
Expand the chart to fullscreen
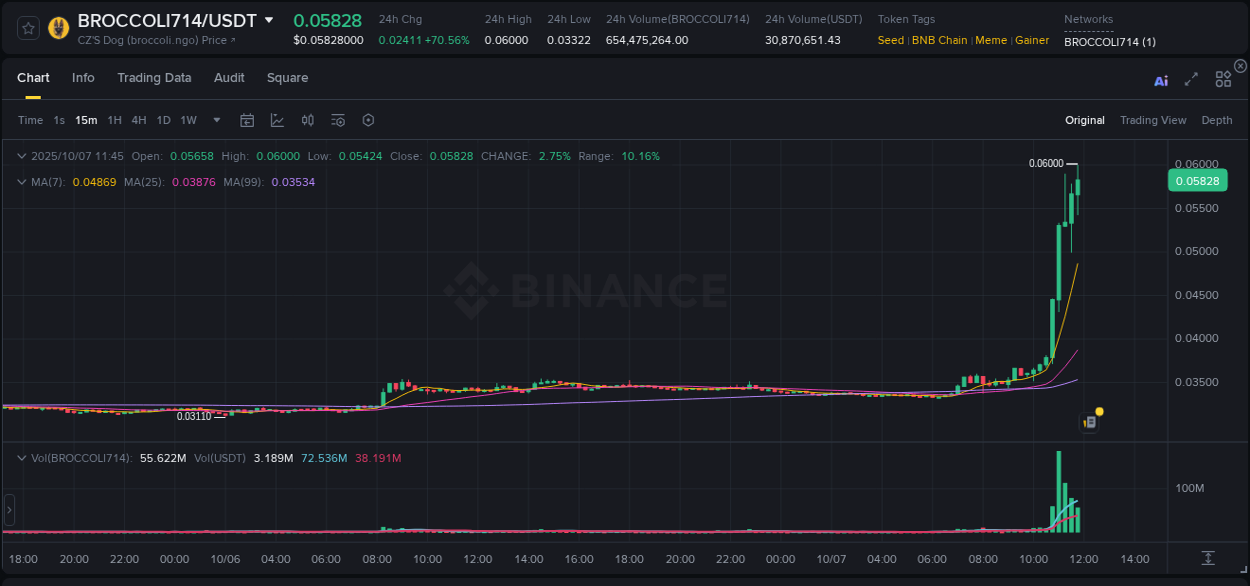[x=1191, y=80]
